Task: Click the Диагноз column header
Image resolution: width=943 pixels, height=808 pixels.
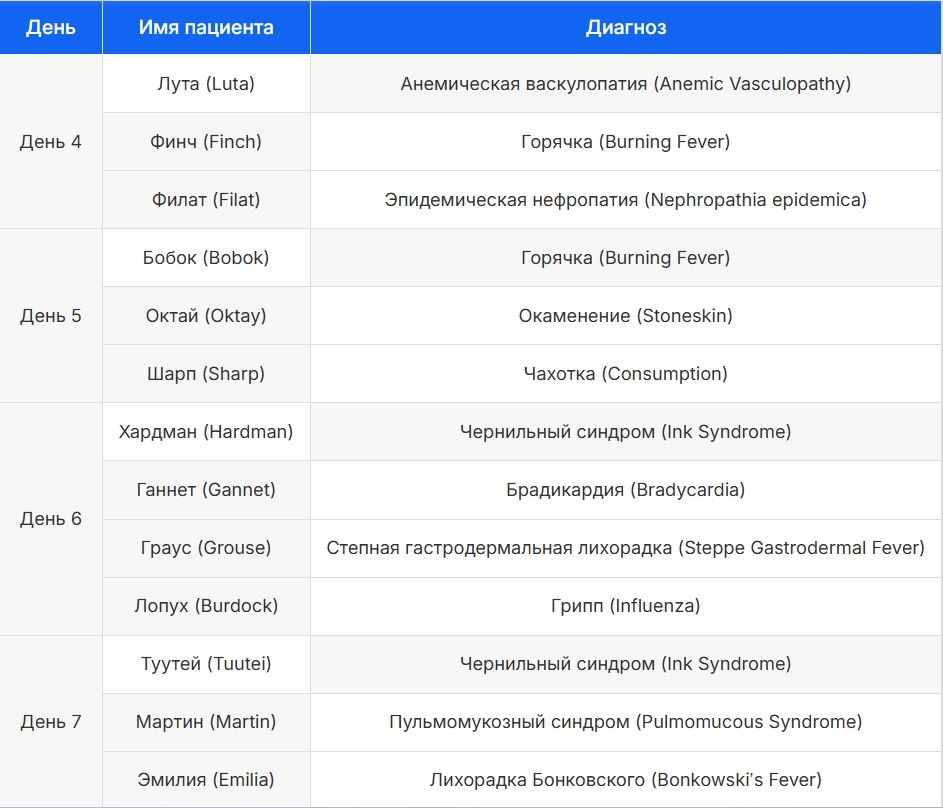Action: click(626, 27)
